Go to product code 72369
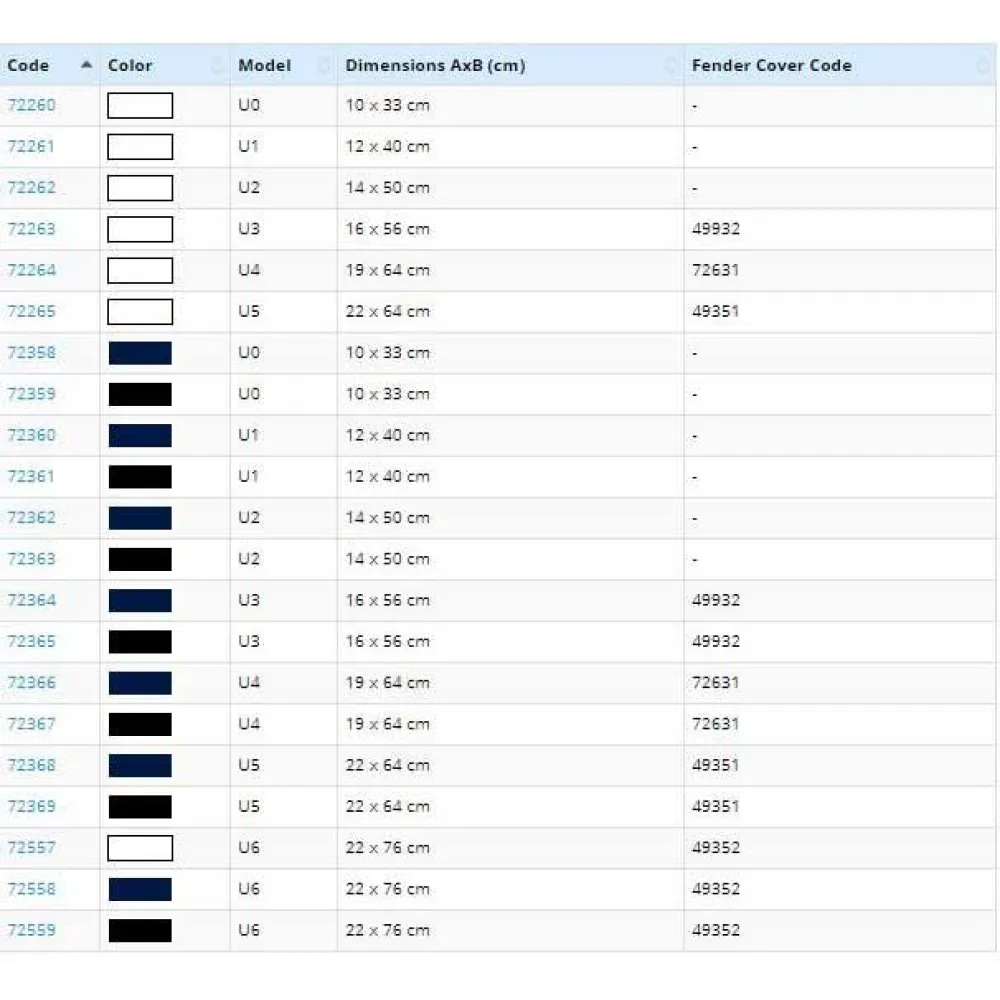This screenshot has width=1000, height=1000. click(31, 806)
